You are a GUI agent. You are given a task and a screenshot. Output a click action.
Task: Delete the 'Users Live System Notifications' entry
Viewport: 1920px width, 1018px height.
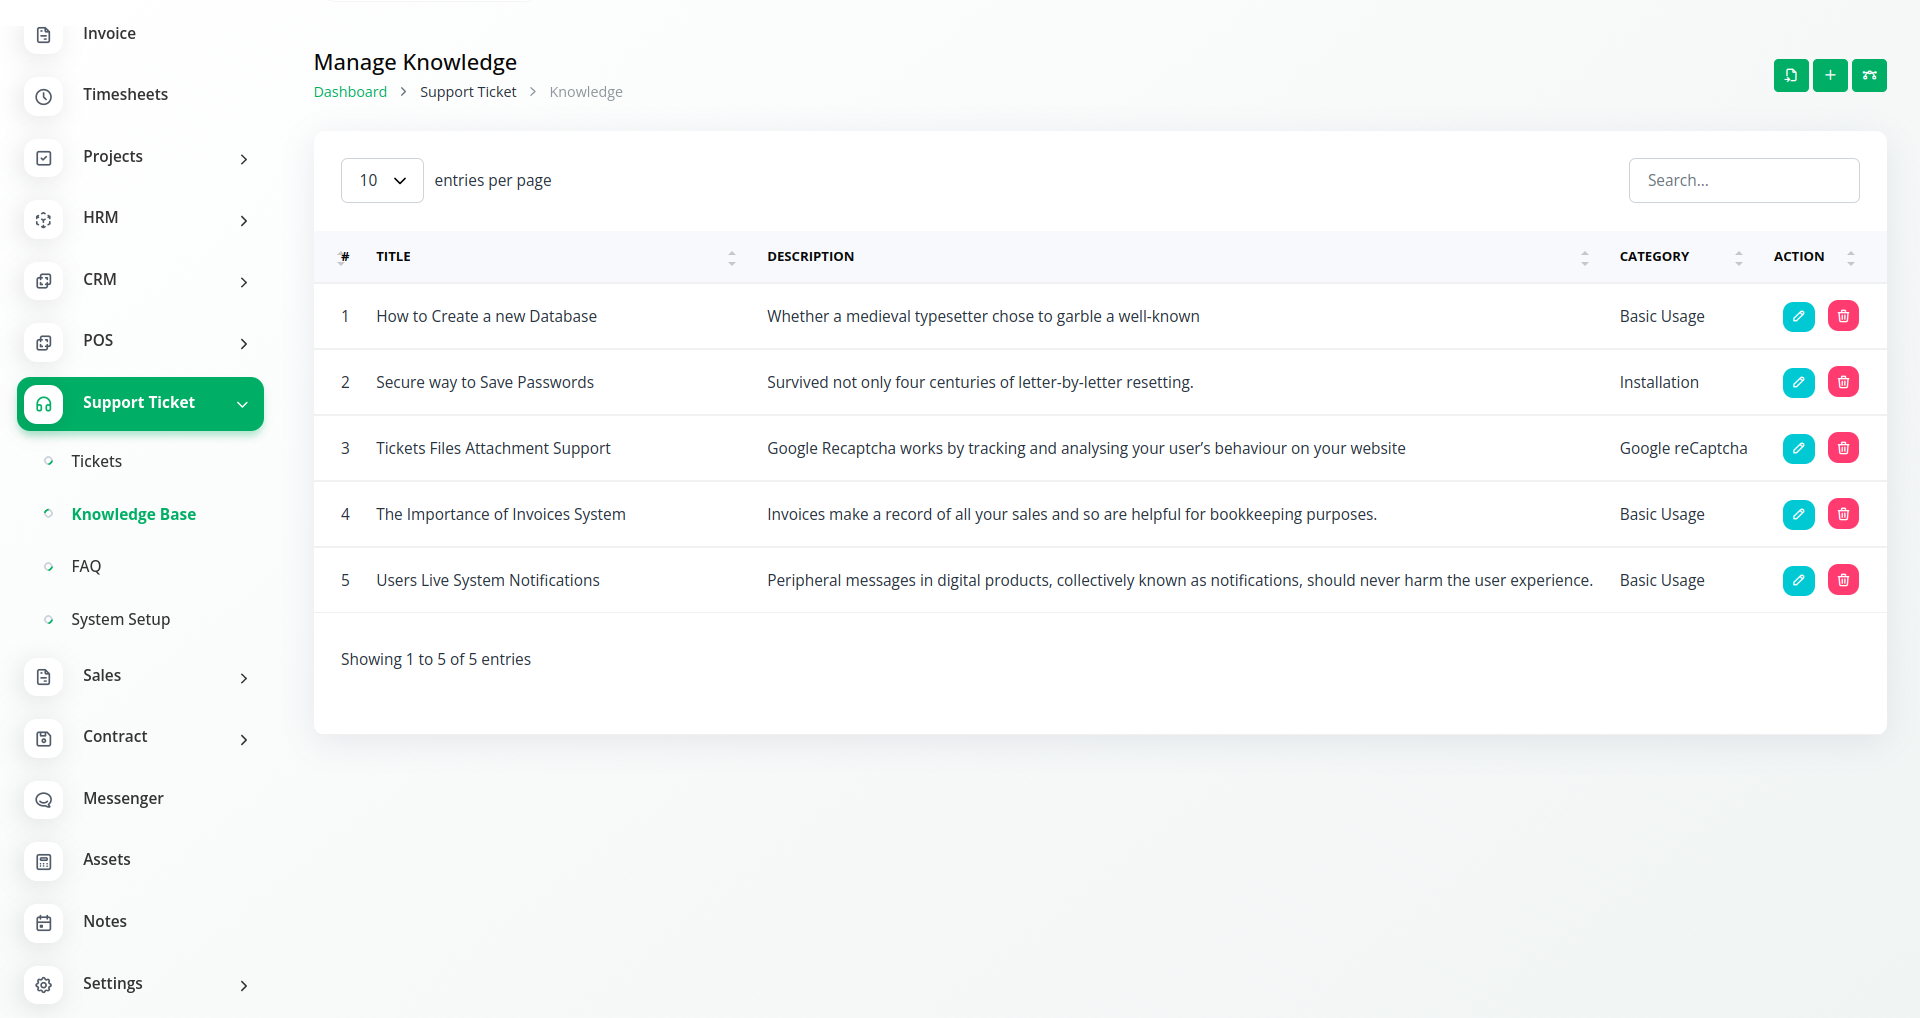[1843, 580]
